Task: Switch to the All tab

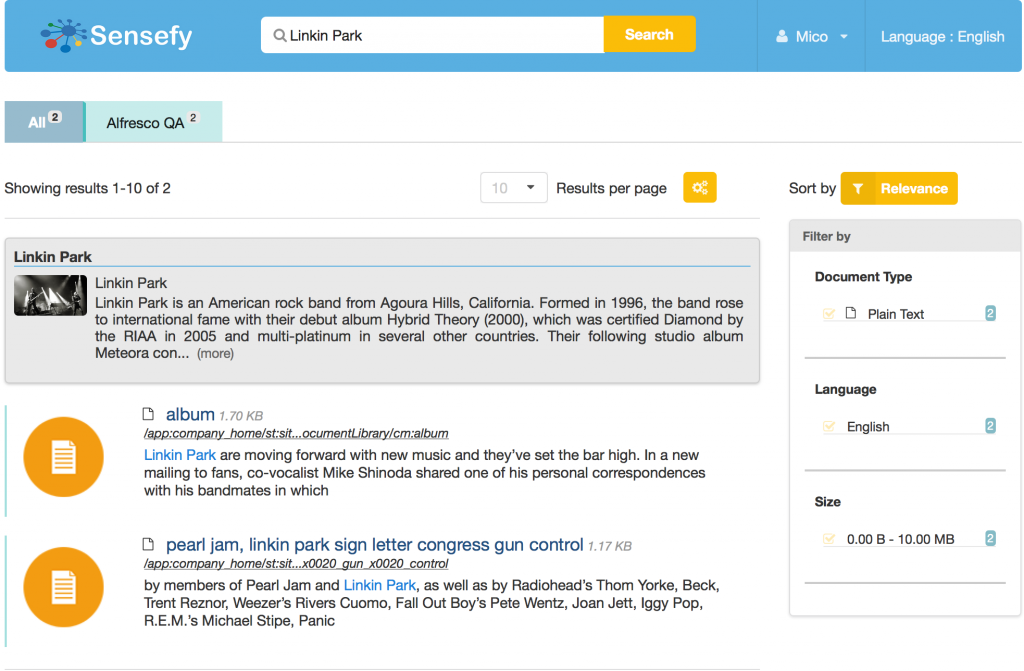Action: click(x=44, y=122)
